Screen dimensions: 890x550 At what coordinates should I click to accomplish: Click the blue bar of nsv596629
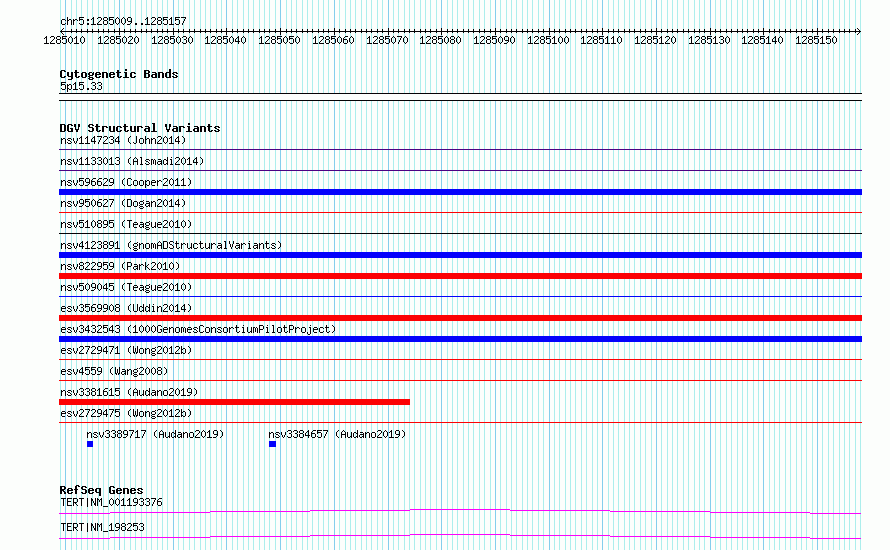point(460,192)
